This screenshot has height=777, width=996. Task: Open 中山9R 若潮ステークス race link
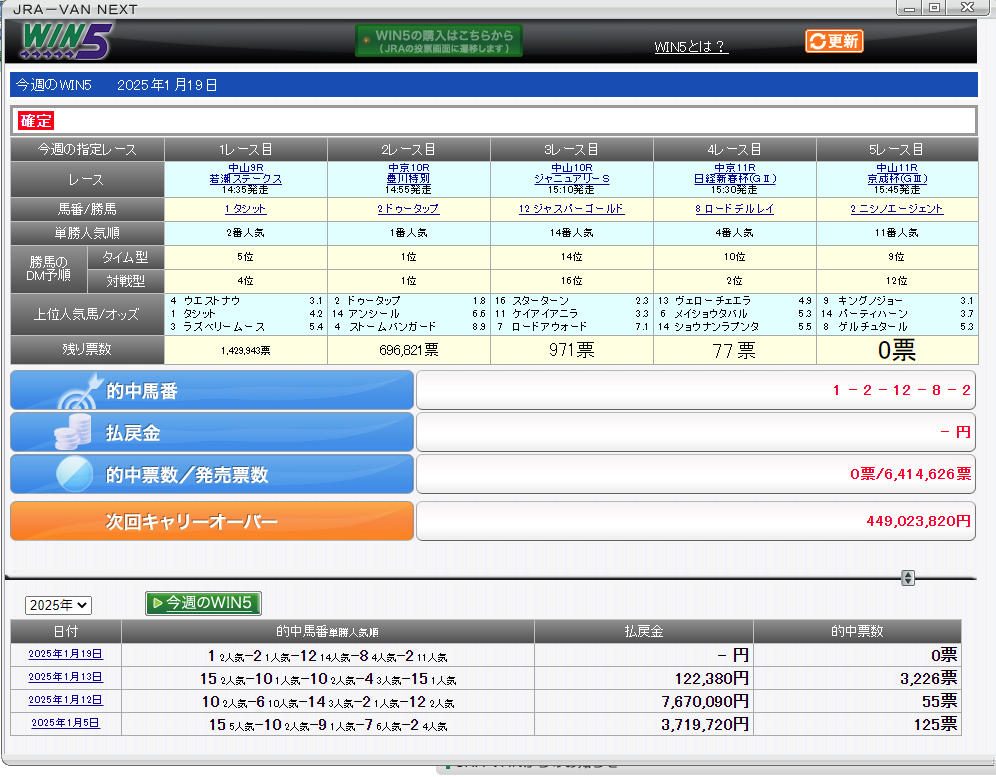(246, 174)
